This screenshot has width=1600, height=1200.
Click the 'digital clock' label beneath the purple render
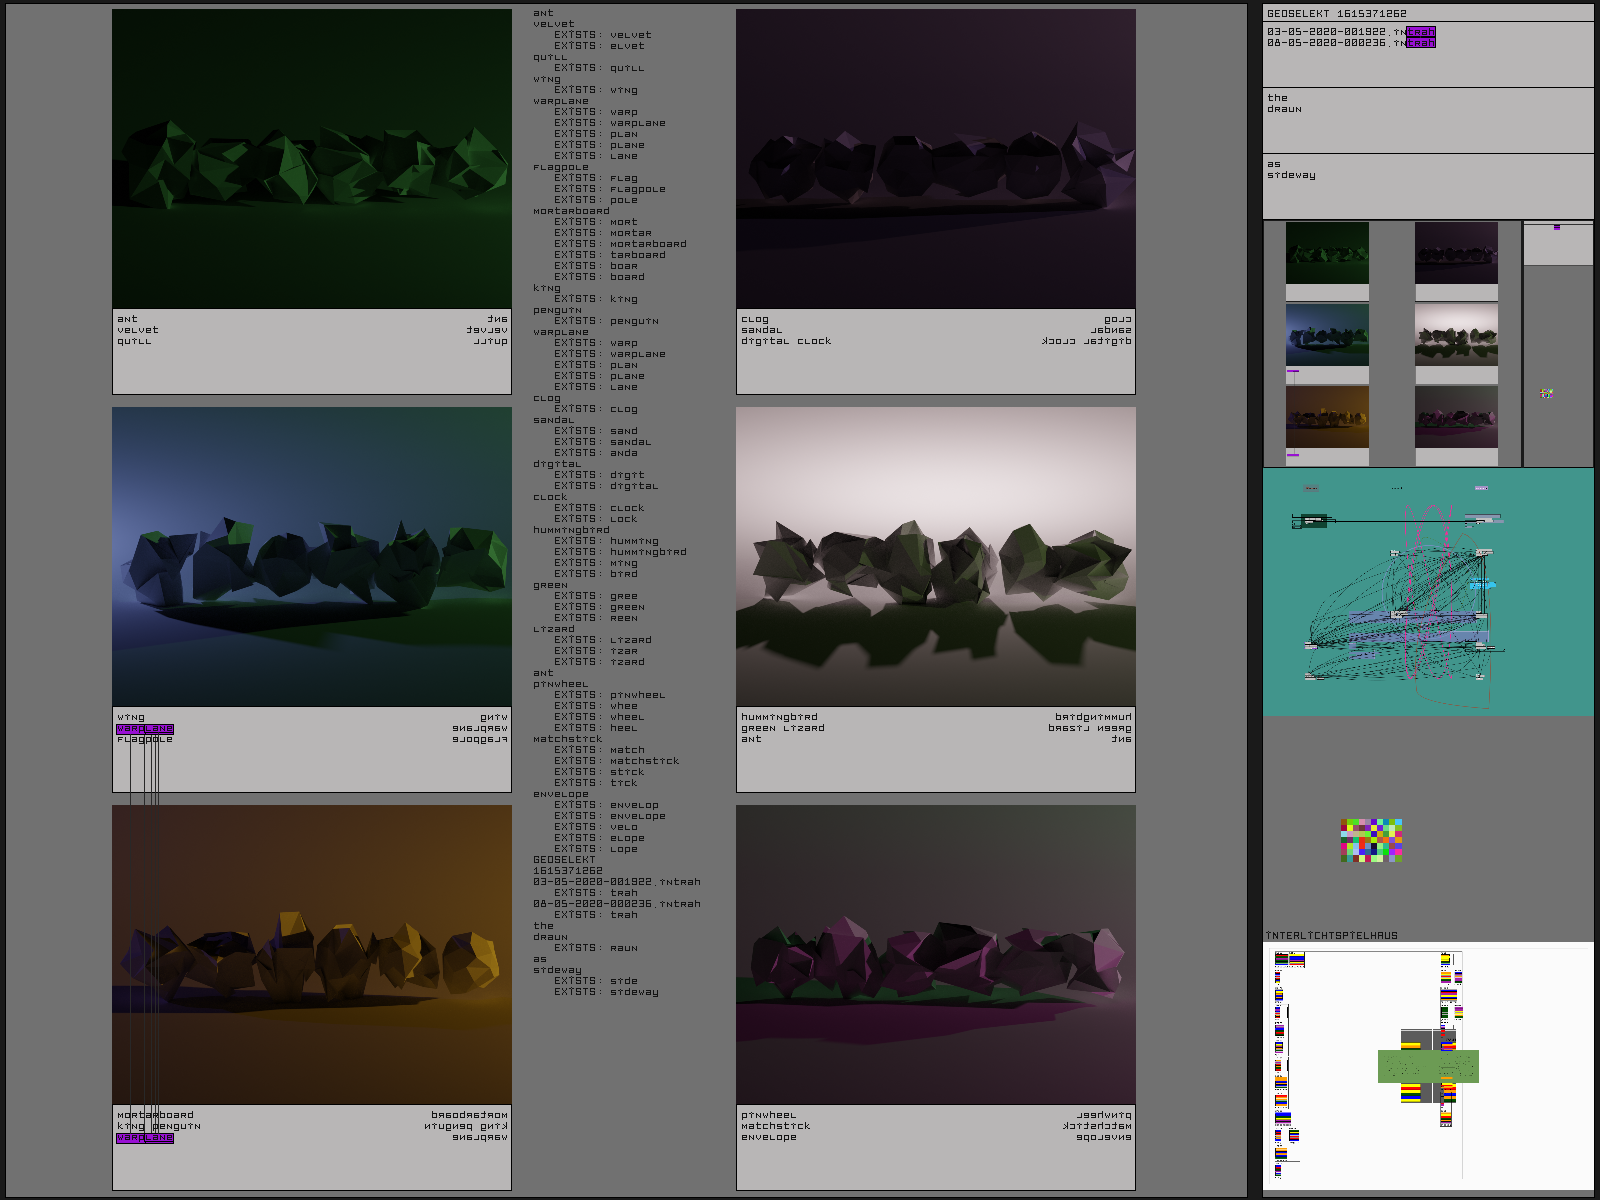pyautogui.click(x=786, y=341)
